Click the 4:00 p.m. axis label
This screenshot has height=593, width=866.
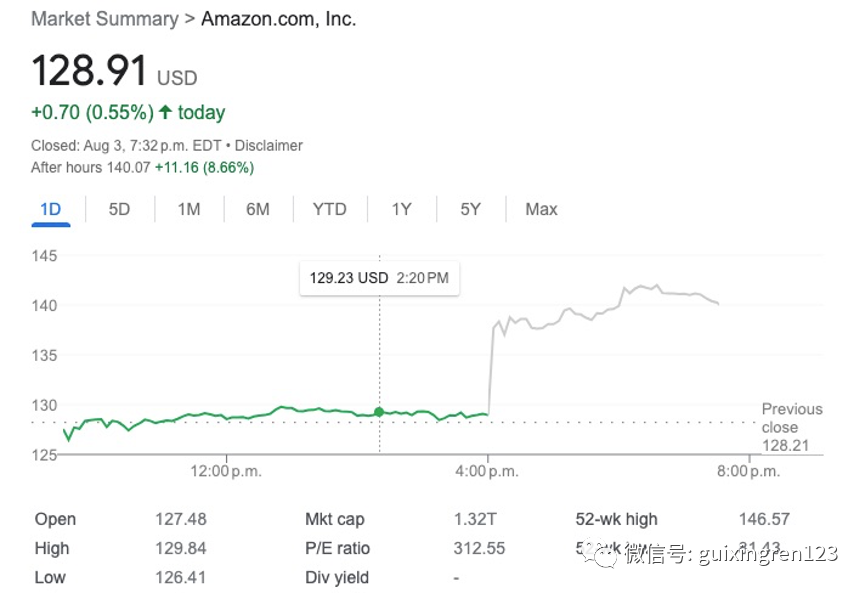point(488,471)
